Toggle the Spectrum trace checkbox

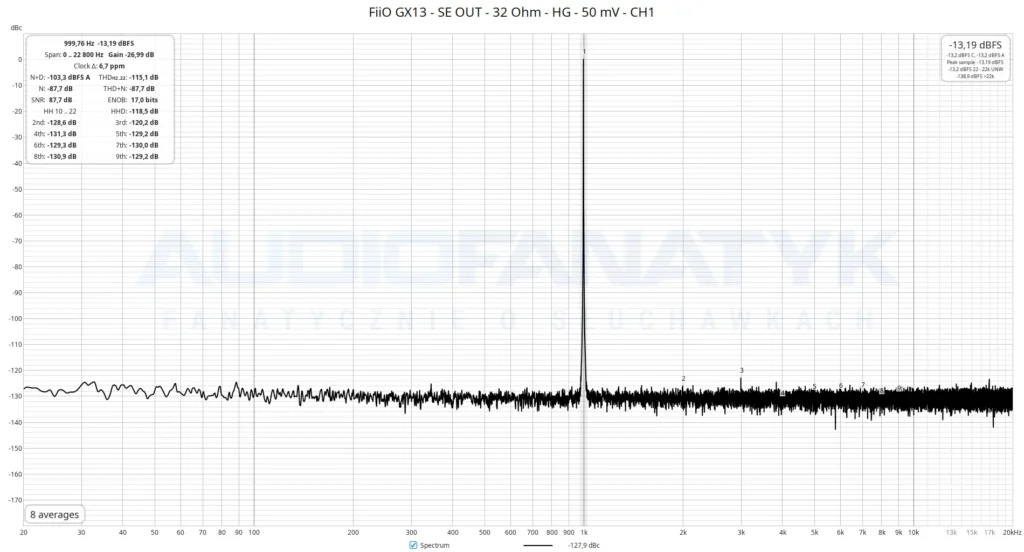[x=413, y=545]
